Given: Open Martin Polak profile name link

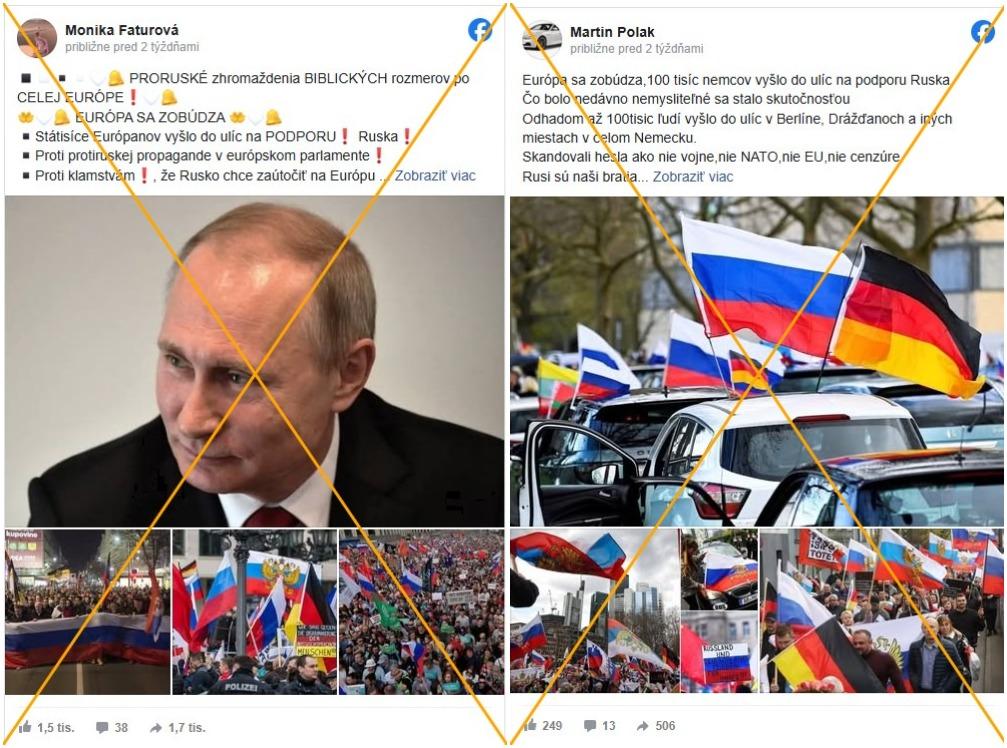Looking at the screenshot, I should (612, 31).
